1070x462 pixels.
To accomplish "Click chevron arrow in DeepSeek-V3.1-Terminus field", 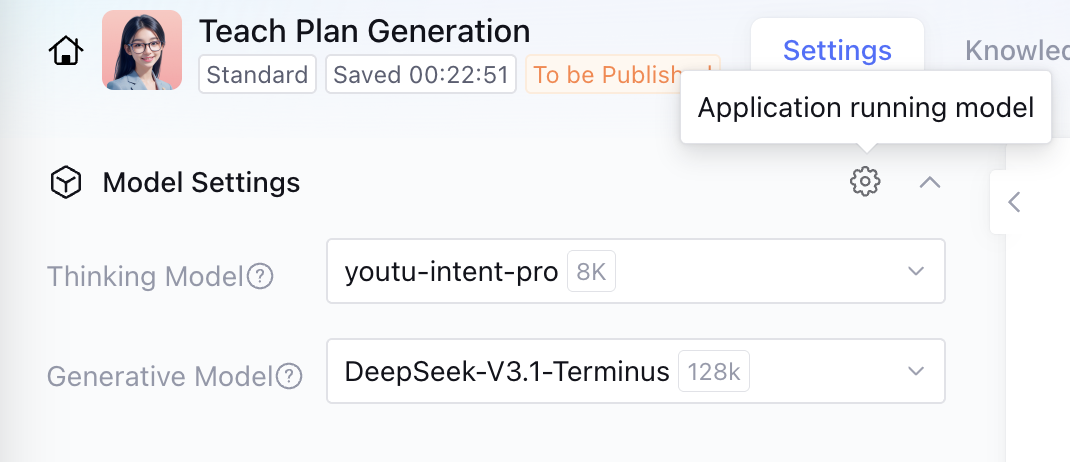I will point(916,371).
